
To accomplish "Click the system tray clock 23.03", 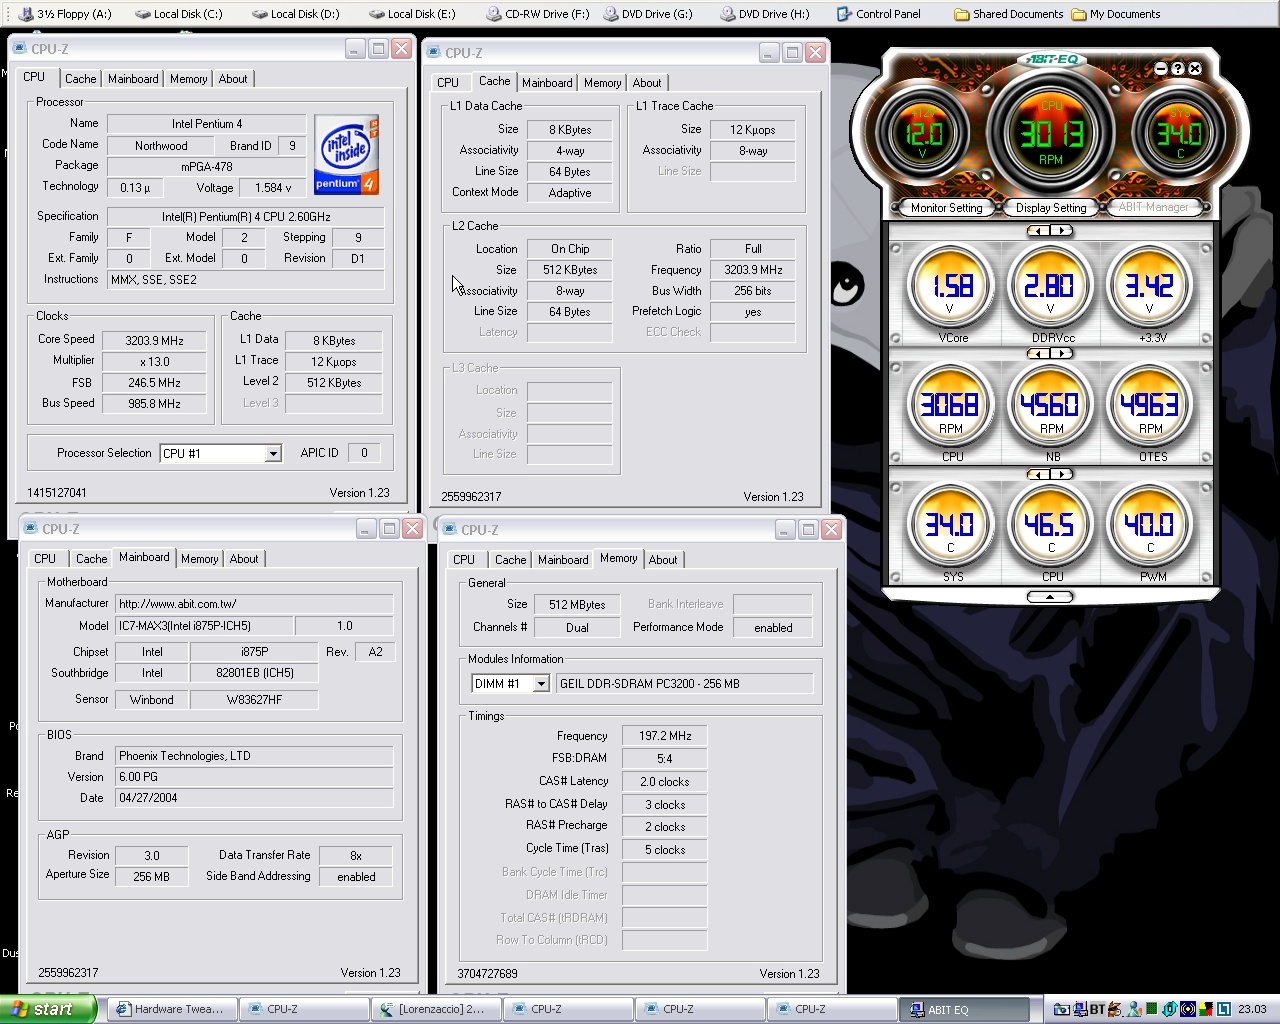I will coord(1252,1010).
